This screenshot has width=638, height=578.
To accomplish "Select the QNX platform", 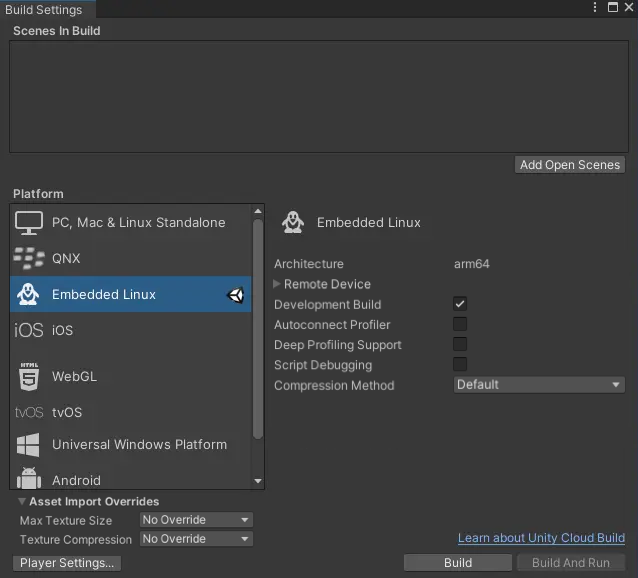I will [131, 258].
